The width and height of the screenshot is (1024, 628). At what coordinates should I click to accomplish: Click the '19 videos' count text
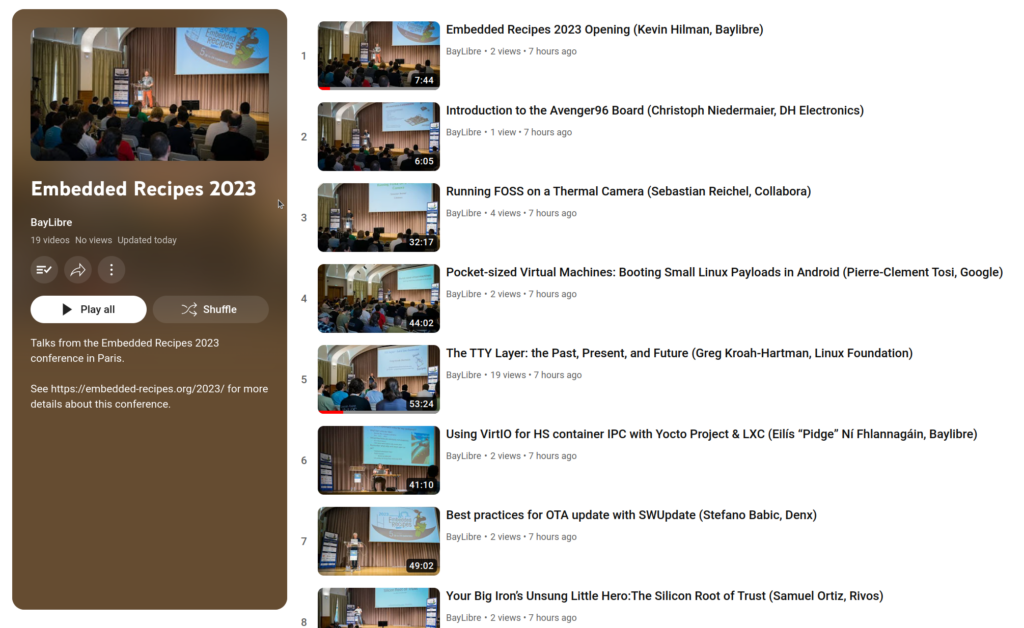tap(50, 240)
